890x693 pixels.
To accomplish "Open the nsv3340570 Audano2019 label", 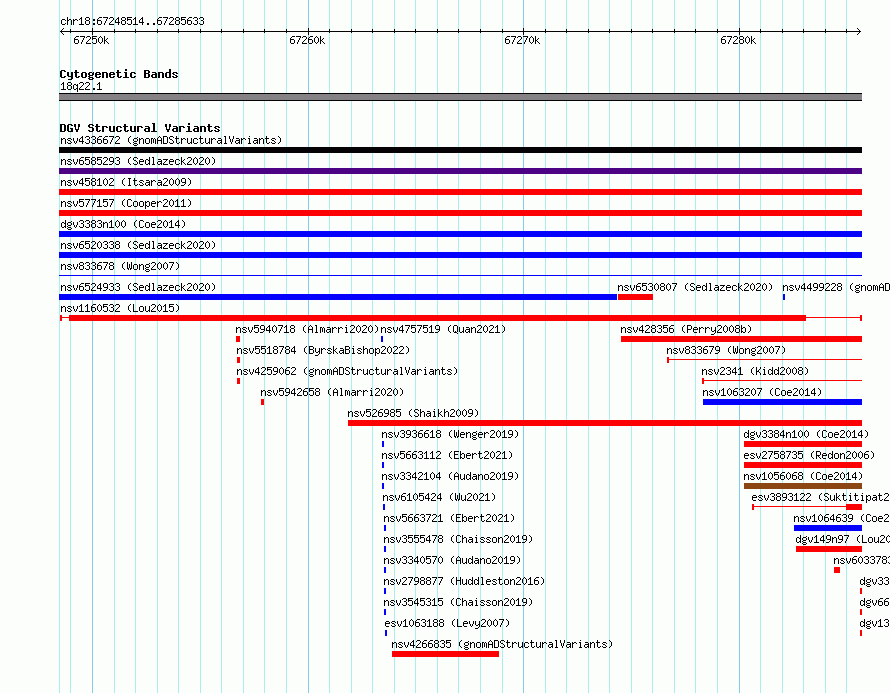I will [x=452, y=560].
